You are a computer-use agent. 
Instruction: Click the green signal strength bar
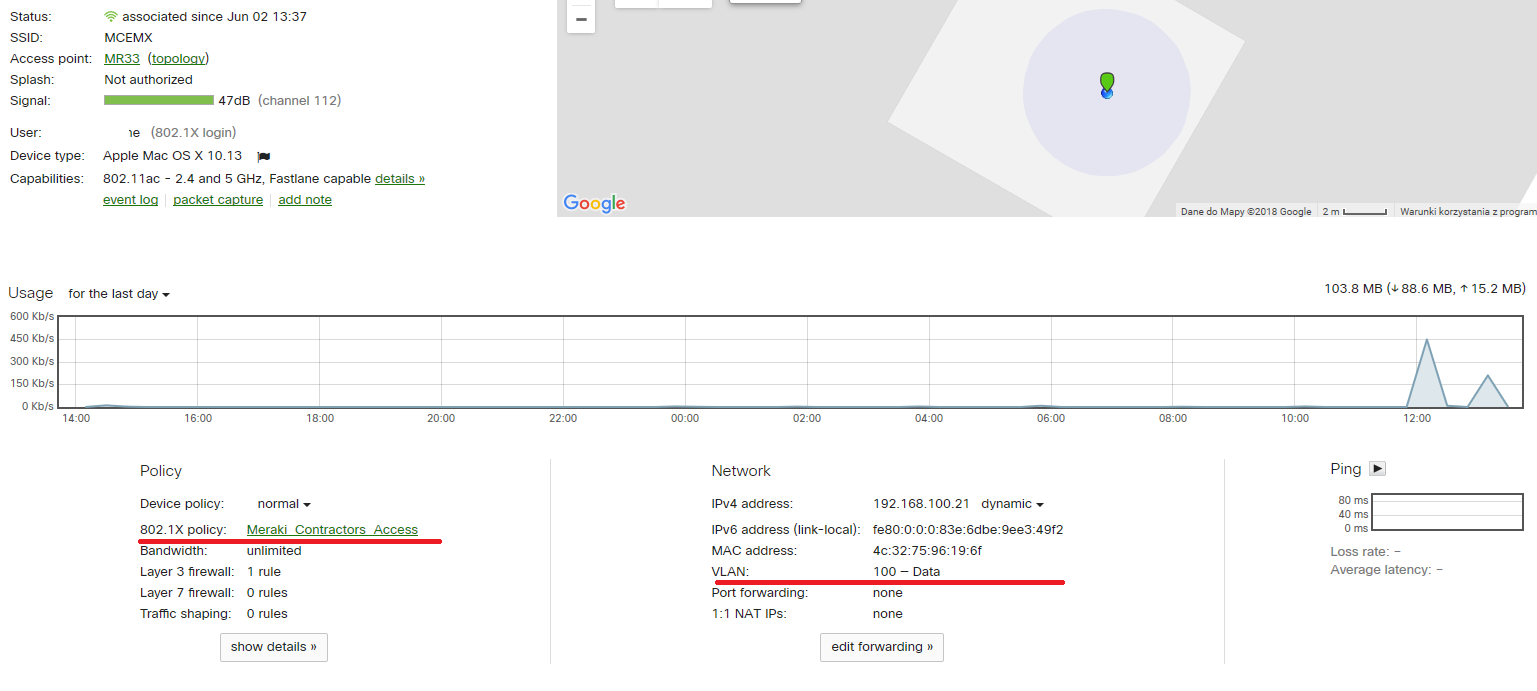159,100
